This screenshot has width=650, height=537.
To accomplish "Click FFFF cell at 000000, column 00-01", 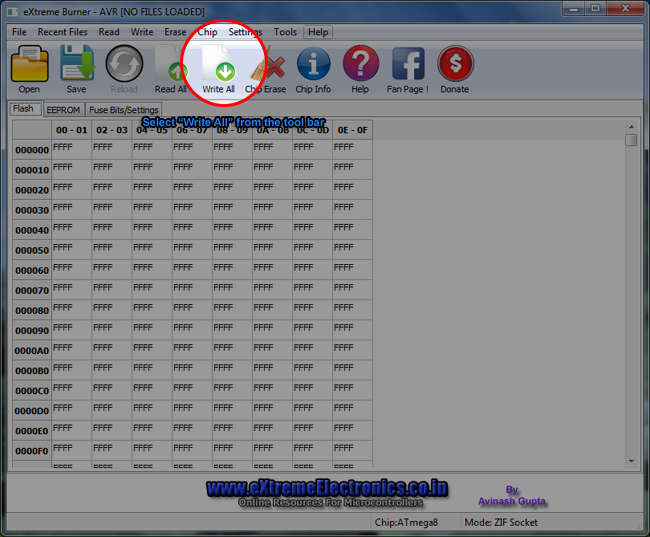I will click(72, 150).
